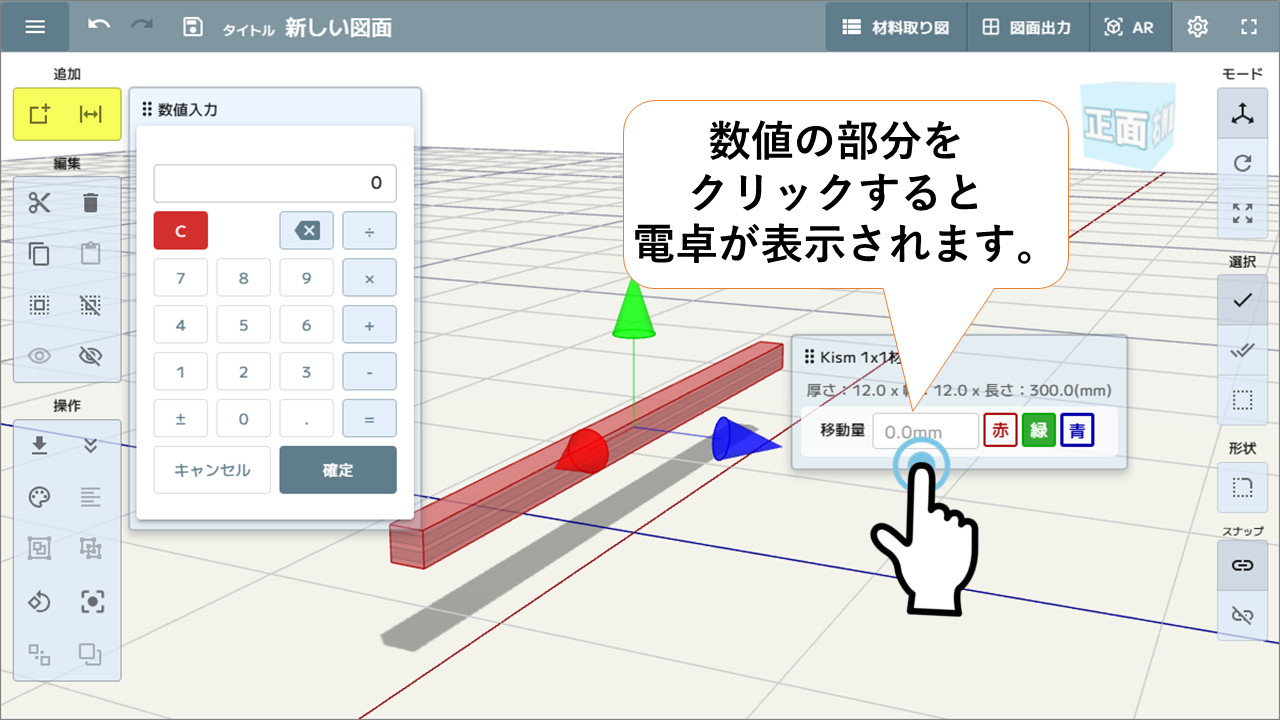
Task: Click the plus-minus ± key
Action: click(x=181, y=419)
